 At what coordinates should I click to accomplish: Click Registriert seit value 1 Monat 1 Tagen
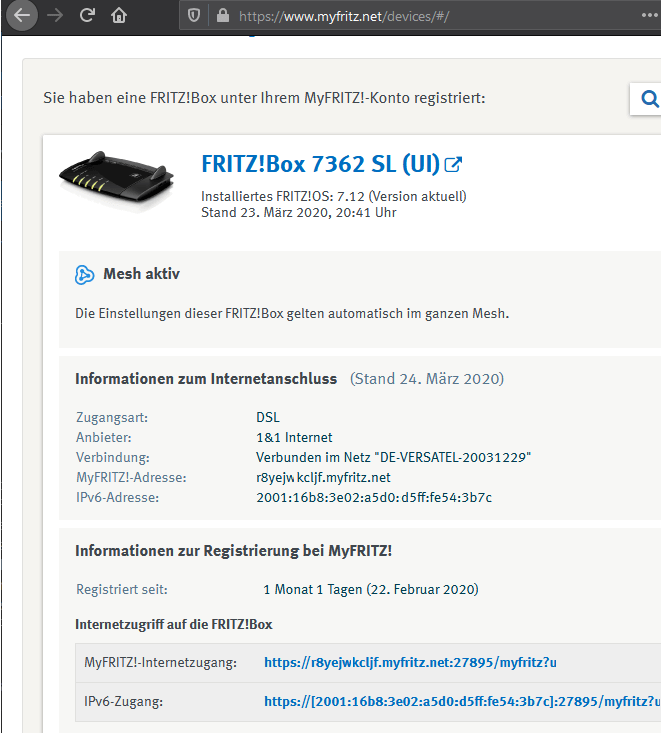(371, 589)
